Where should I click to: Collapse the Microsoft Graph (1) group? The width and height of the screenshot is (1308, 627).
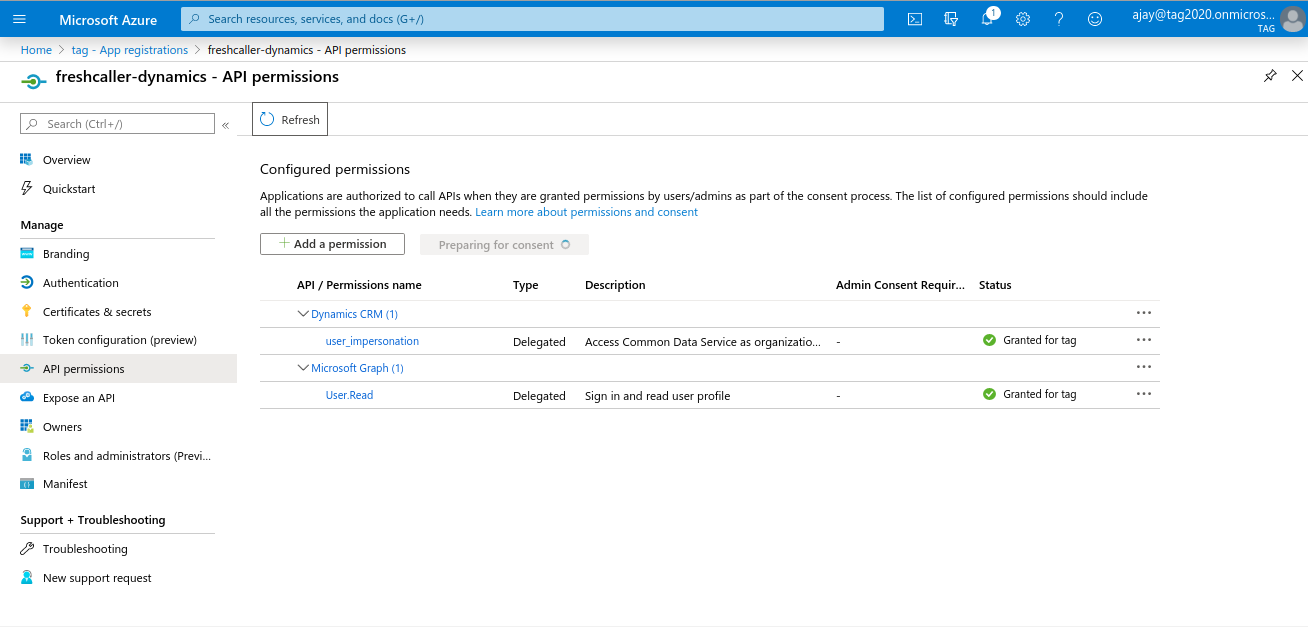(303, 368)
